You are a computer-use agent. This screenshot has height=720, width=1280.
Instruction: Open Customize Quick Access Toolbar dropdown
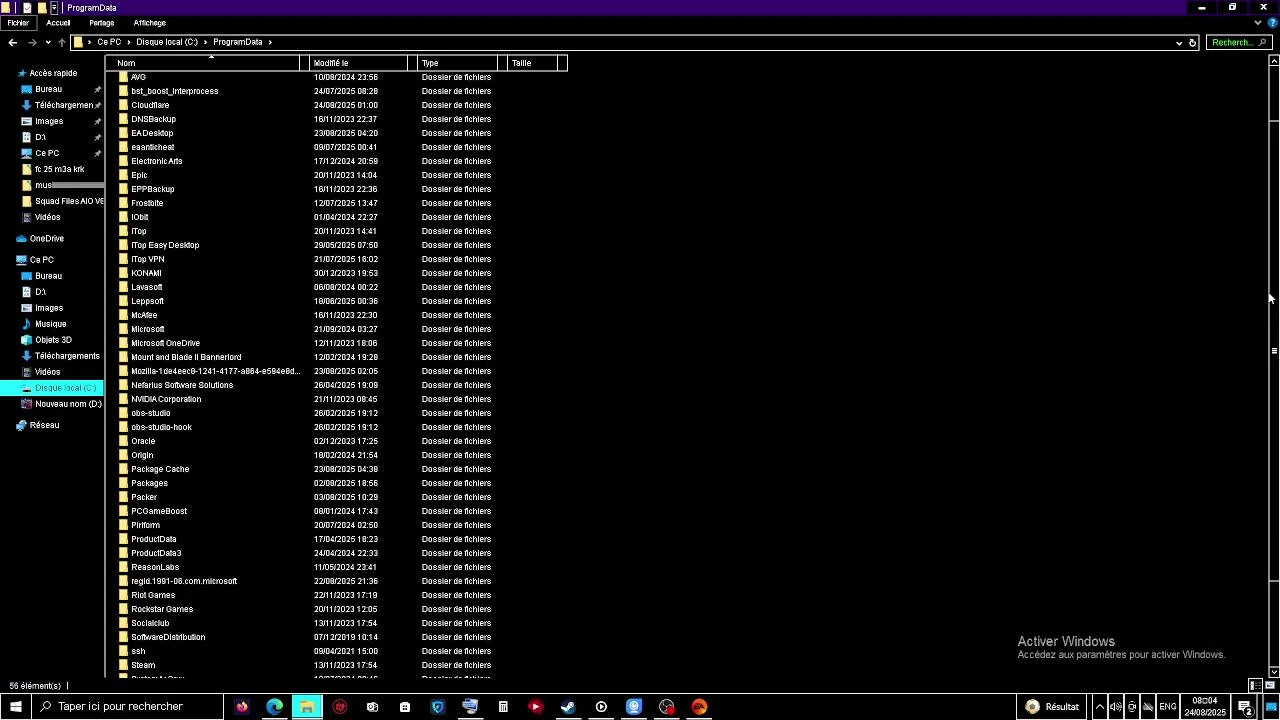(54, 7)
